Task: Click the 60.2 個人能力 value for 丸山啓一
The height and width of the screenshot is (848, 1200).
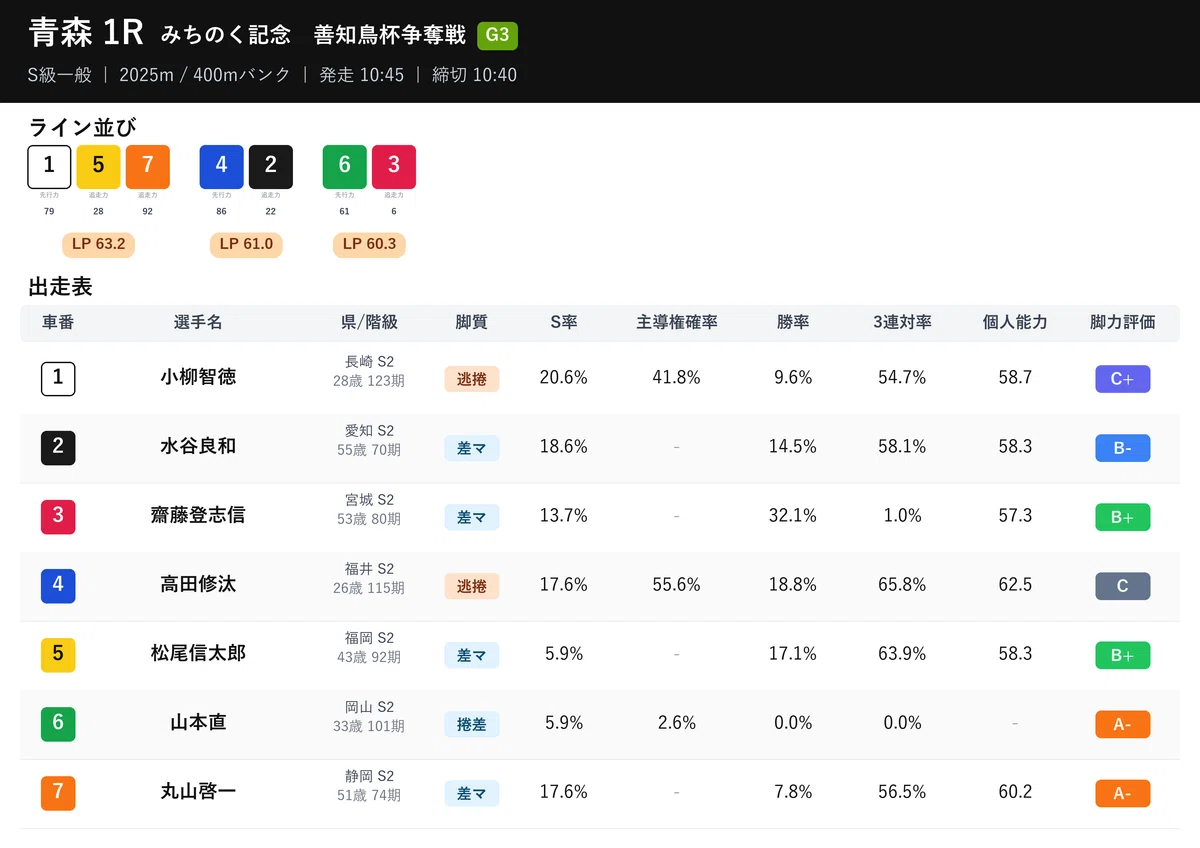Action: pos(1015,792)
